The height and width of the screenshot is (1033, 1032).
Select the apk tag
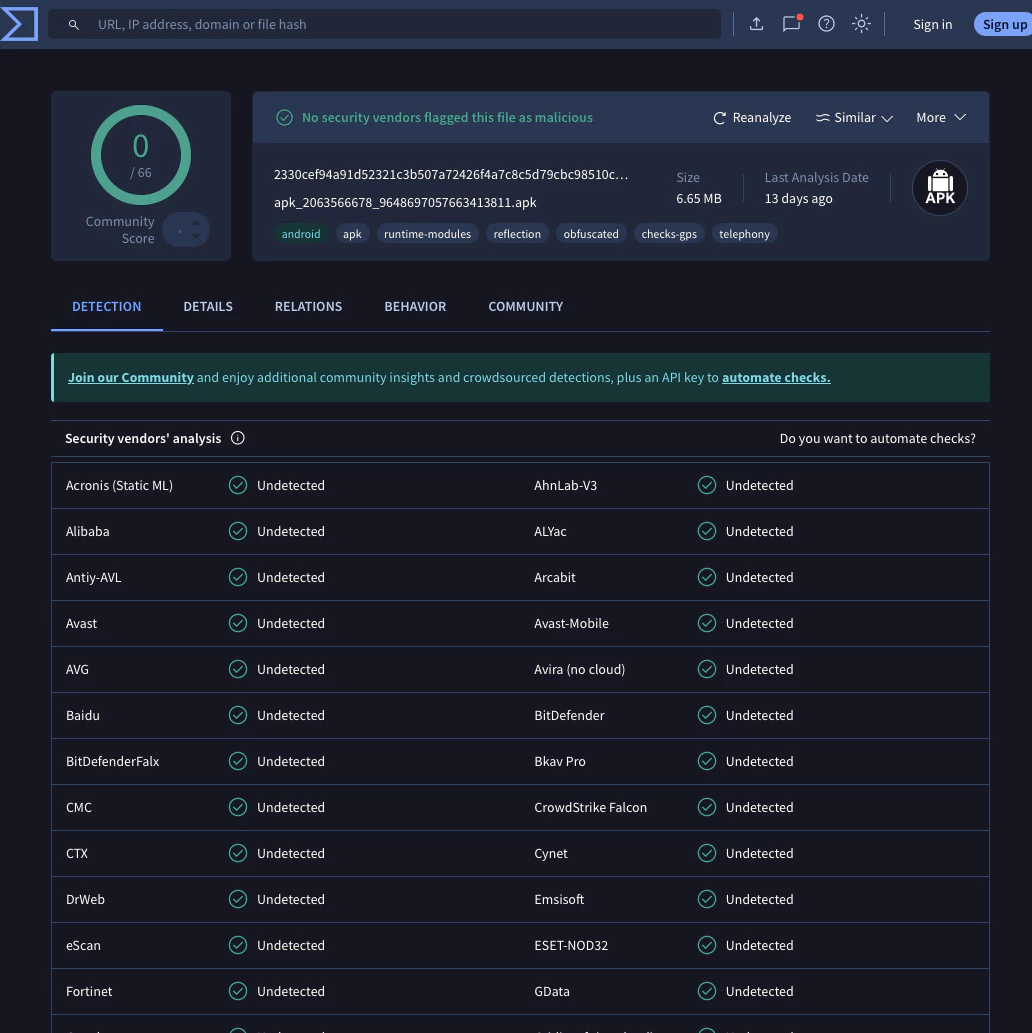[x=352, y=234]
